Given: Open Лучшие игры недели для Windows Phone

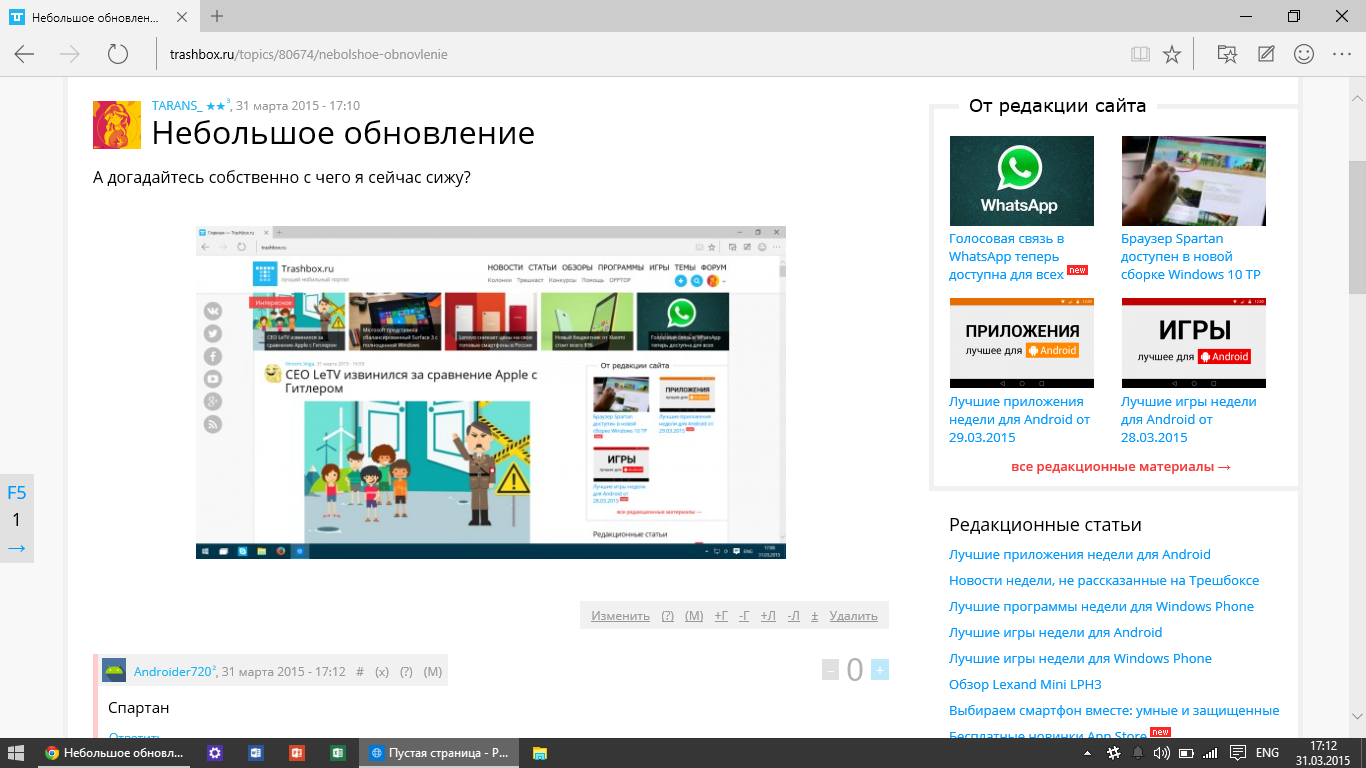Looking at the screenshot, I should 1080,658.
